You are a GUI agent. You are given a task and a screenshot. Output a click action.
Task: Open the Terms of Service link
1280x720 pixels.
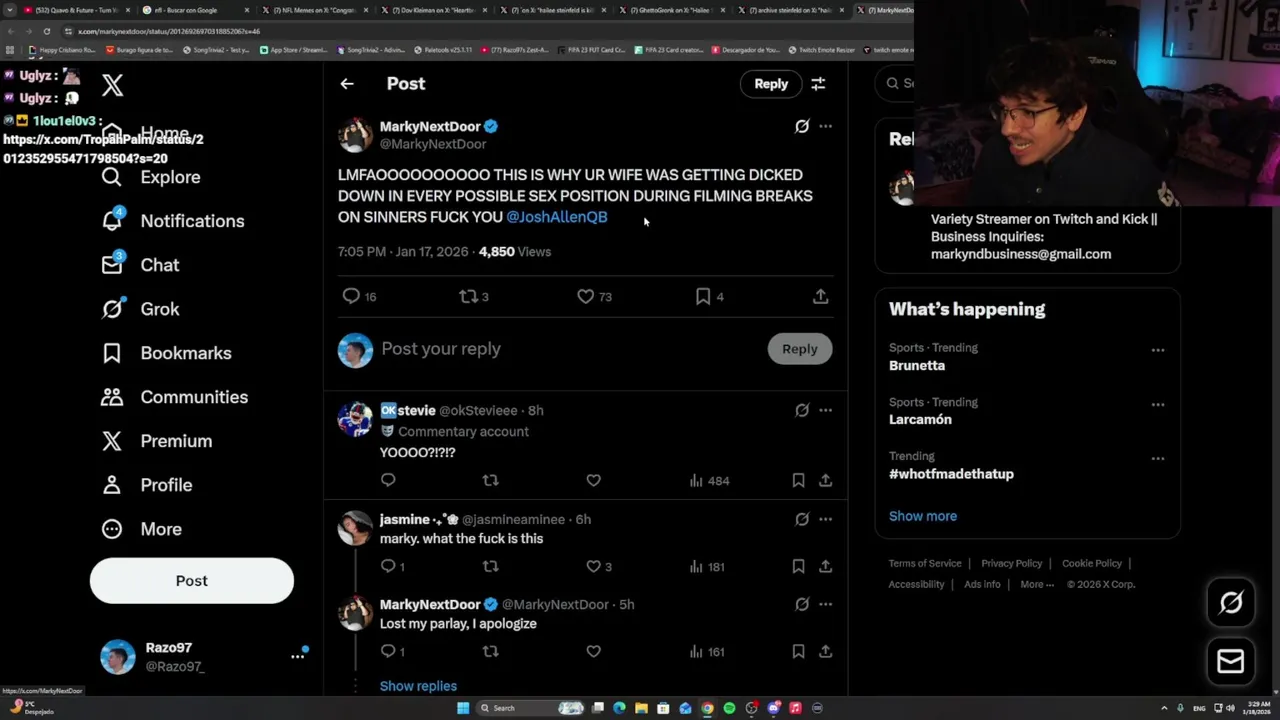[925, 563]
